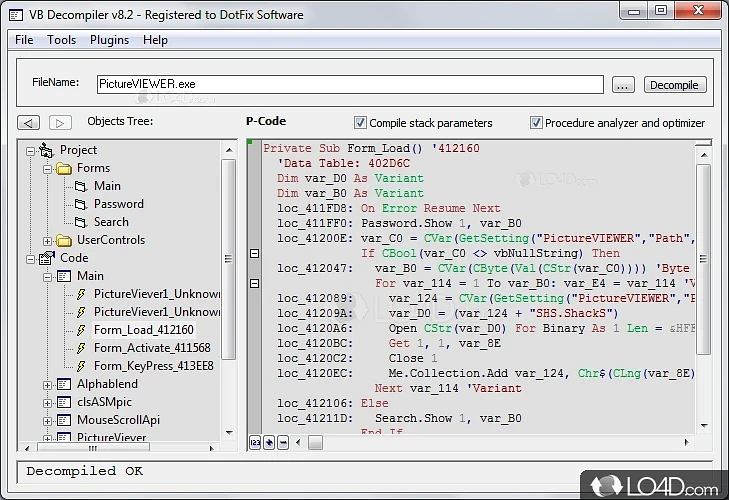This screenshot has width=729, height=500.
Task: Select the Password form in the tree
Action: click(x=119, y=204)
